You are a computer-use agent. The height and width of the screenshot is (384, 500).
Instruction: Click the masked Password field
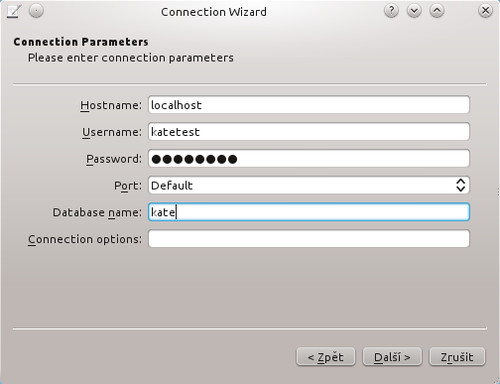tap(309, 159)
